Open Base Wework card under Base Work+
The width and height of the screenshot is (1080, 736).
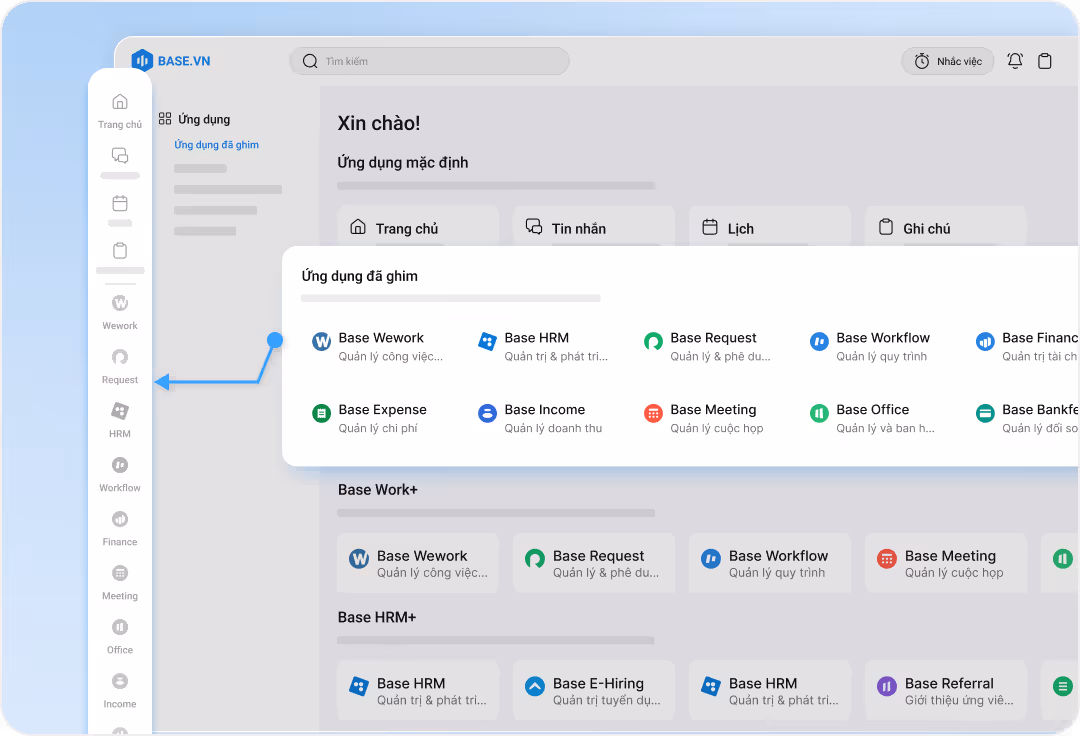[418, 562]
